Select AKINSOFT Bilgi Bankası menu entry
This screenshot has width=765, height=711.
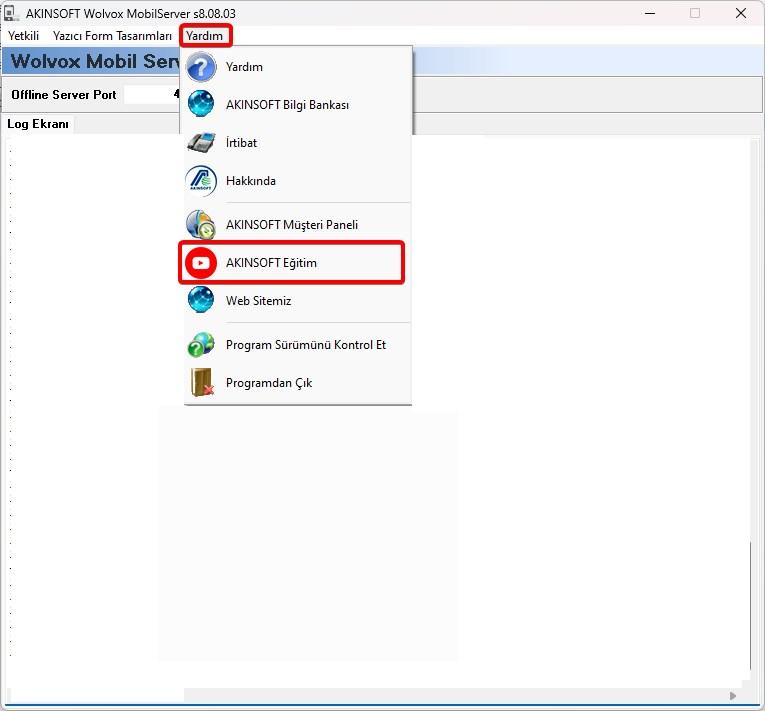[x=298, y=104]
